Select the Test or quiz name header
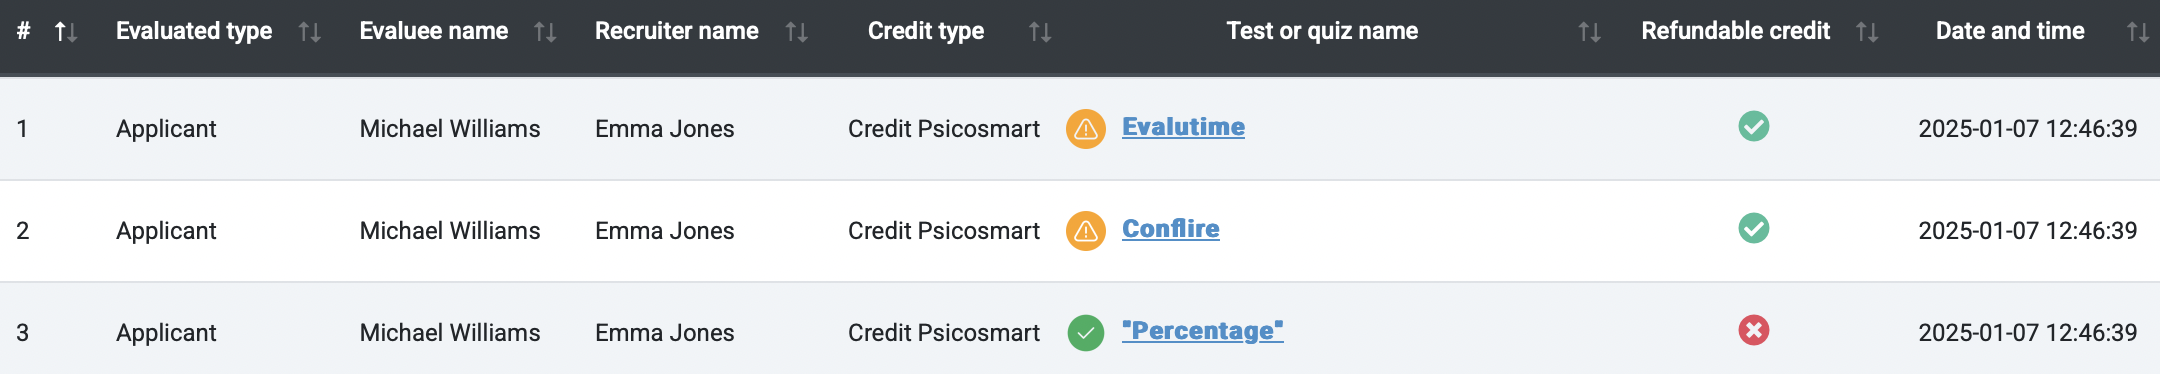Image resolution: width=2160 pixels, height=374 pixels. (x=1322, y=31)
